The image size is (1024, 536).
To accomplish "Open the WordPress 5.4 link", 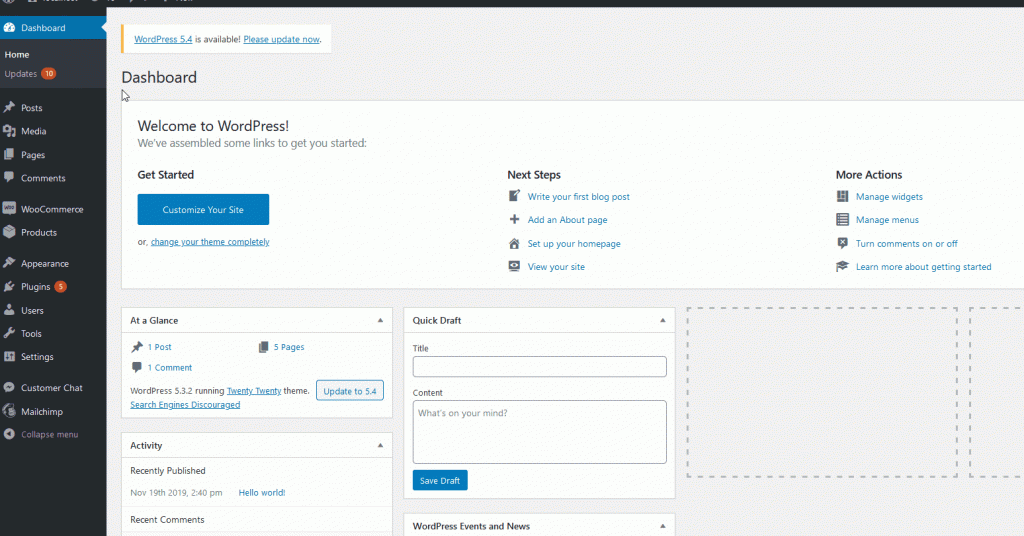I will 163,39.
